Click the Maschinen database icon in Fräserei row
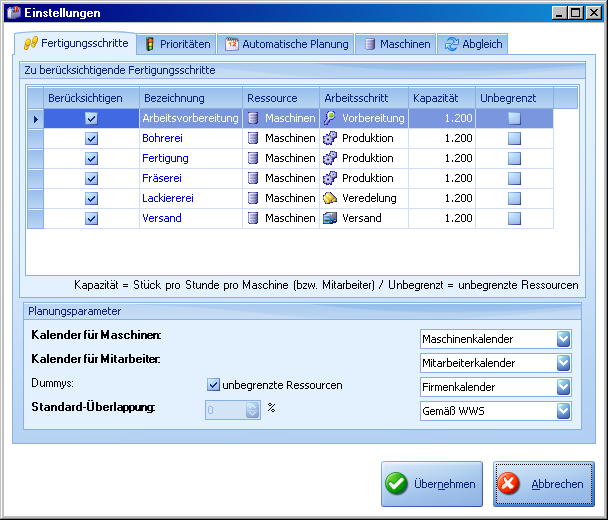Screen dimensions: 608x520 pos(253,178)
